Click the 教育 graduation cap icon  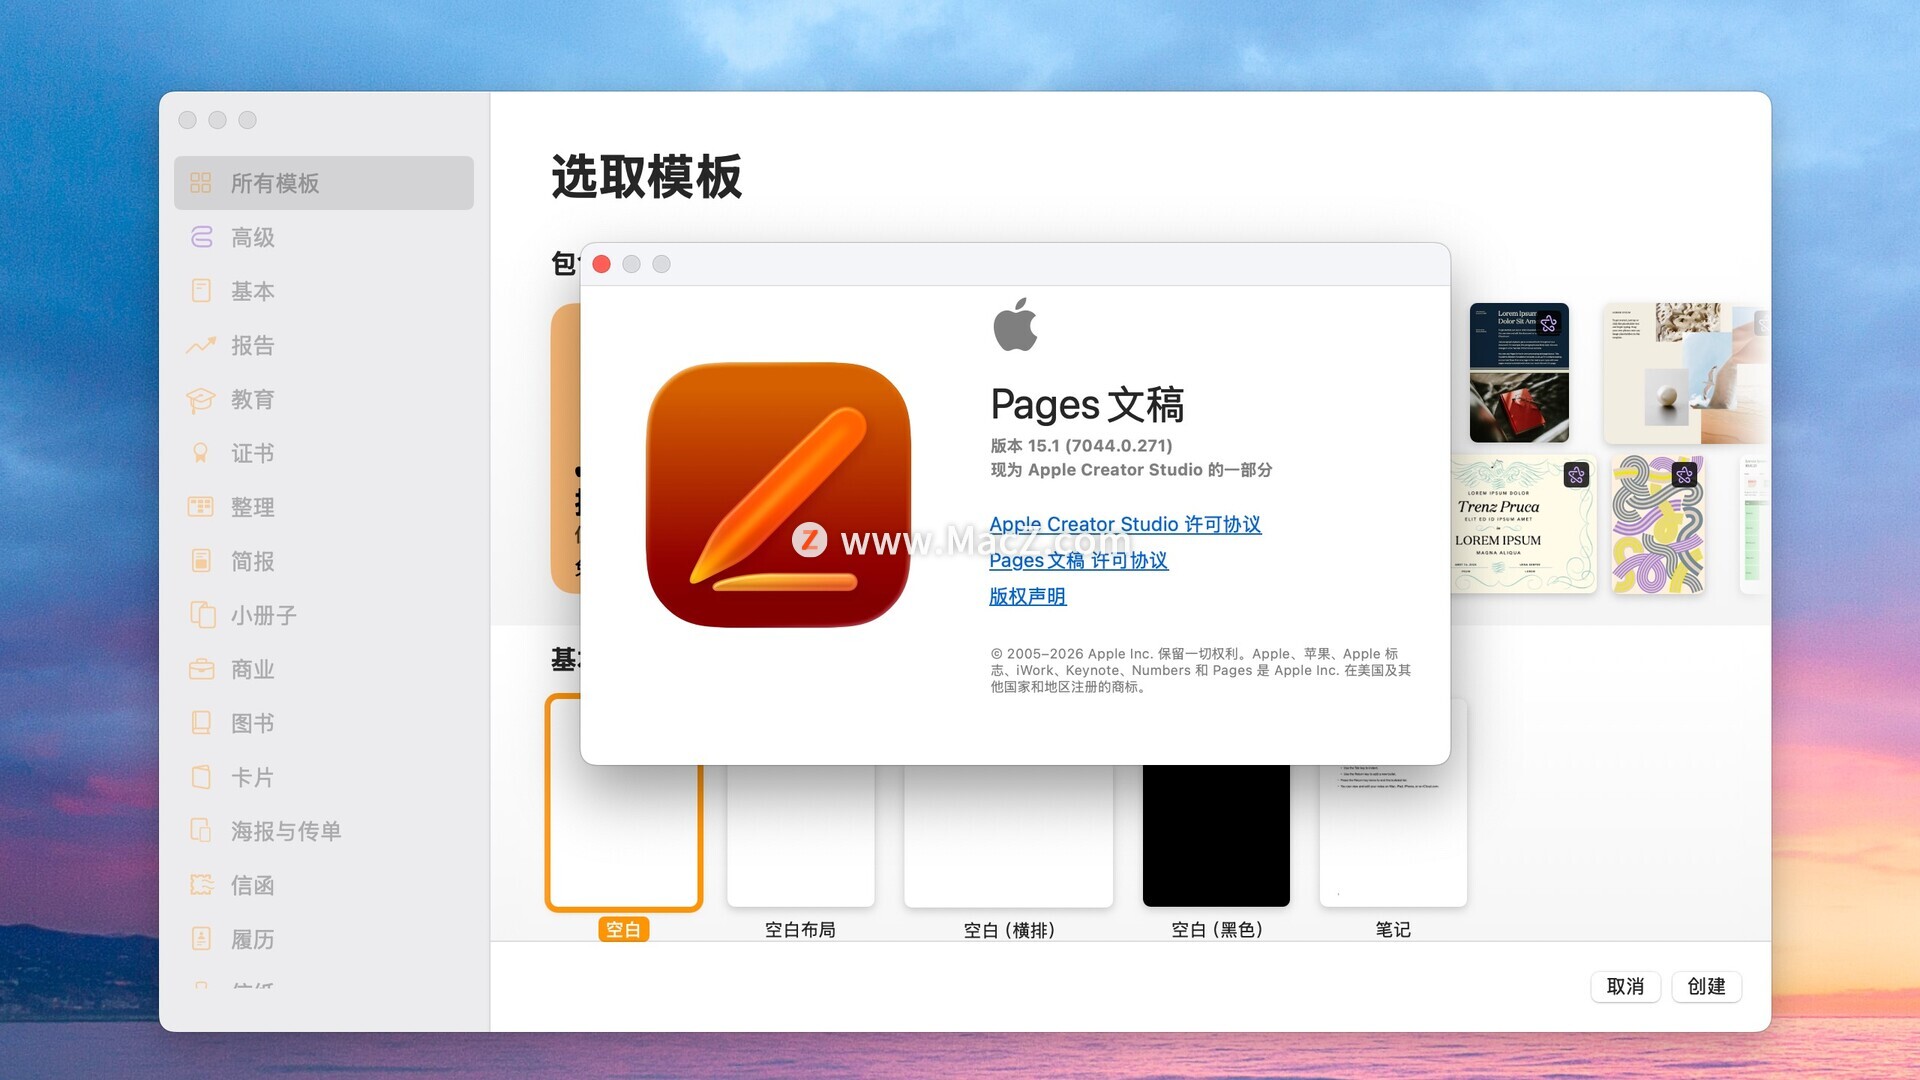(x=201, y=399)
